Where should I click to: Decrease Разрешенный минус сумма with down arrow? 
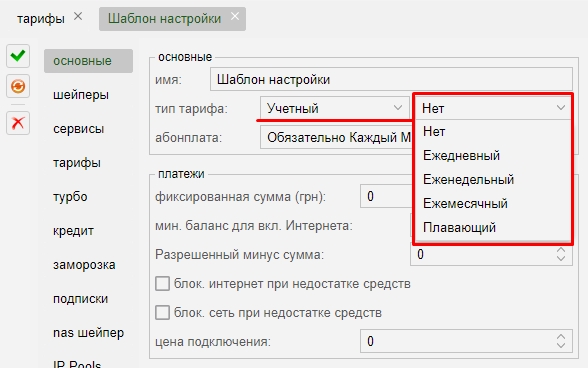coord(561,258)
